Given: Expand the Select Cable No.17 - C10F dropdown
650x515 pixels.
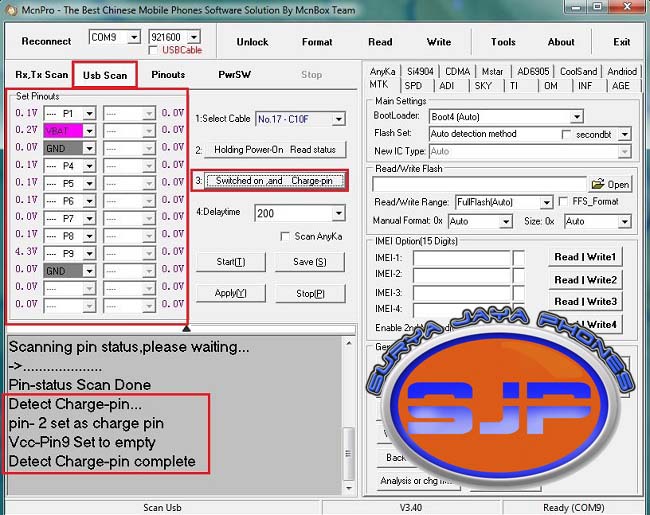Looking at the screenshot, I should point(339,119).
